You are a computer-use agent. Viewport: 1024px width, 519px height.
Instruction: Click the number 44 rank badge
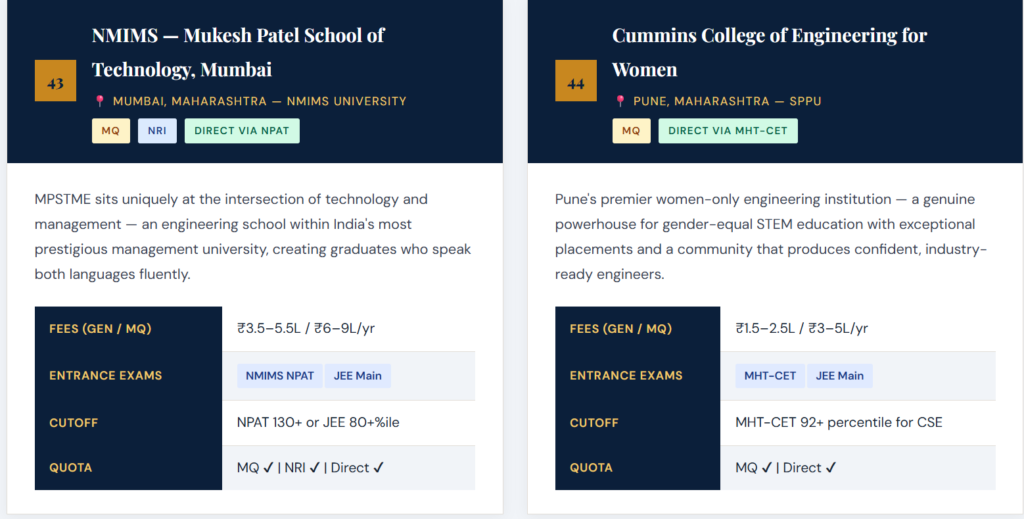coord(575,82)
